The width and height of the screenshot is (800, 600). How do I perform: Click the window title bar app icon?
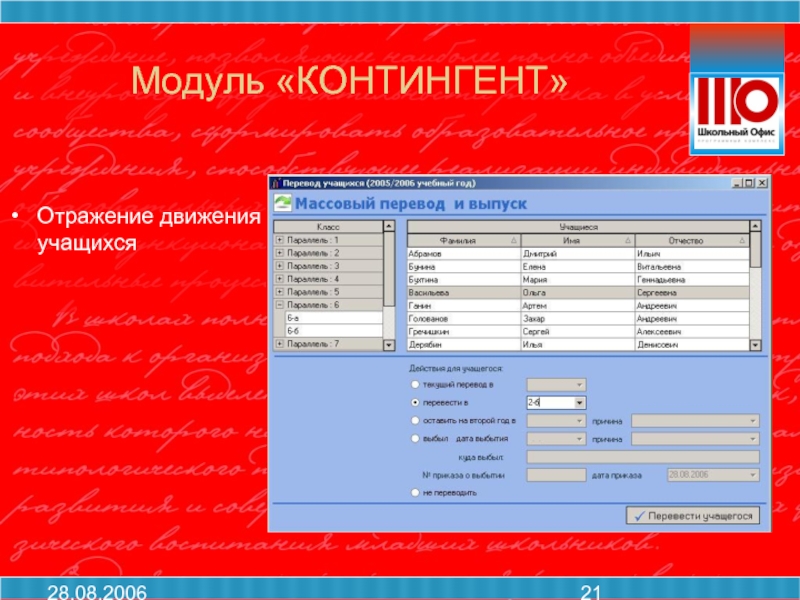click(276, 183)
